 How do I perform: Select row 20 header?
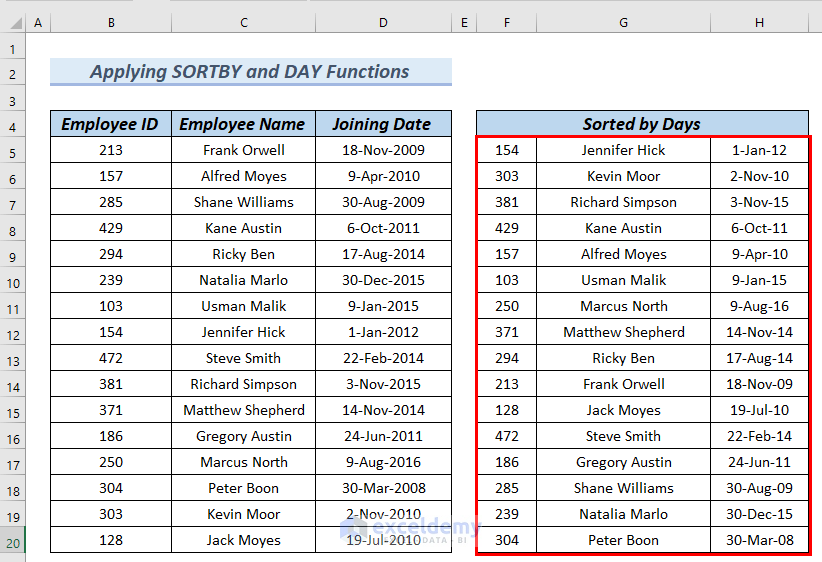(x=13, y=543)
